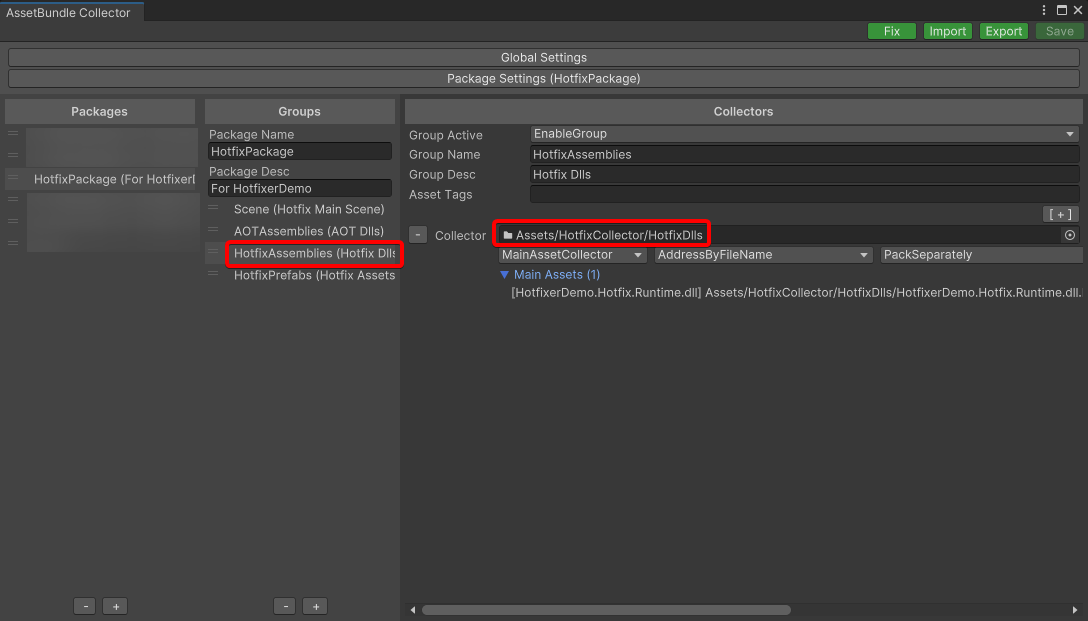Collapse the Main Assets (1) foldout
The height and width of the screenshot is (621, 1088).
505,274
